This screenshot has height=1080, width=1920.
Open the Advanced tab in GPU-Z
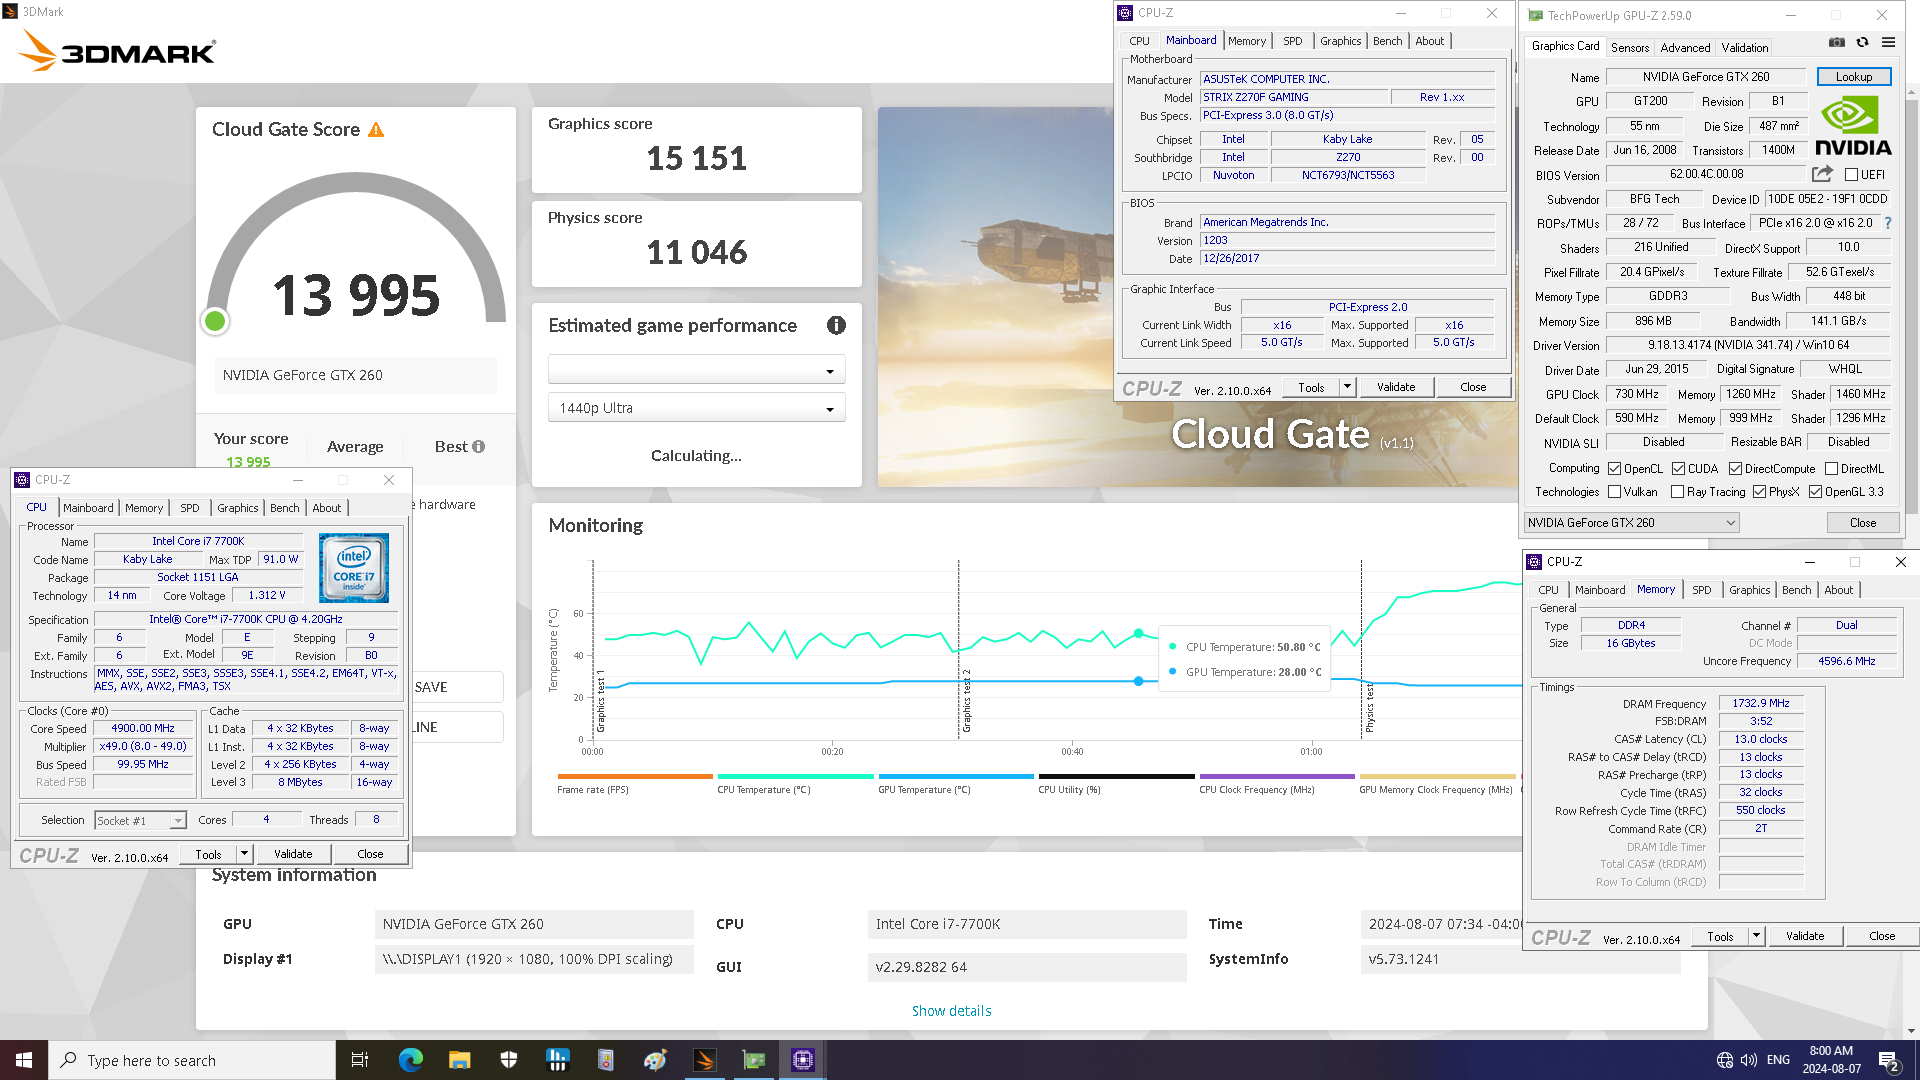click(1685, 47)
